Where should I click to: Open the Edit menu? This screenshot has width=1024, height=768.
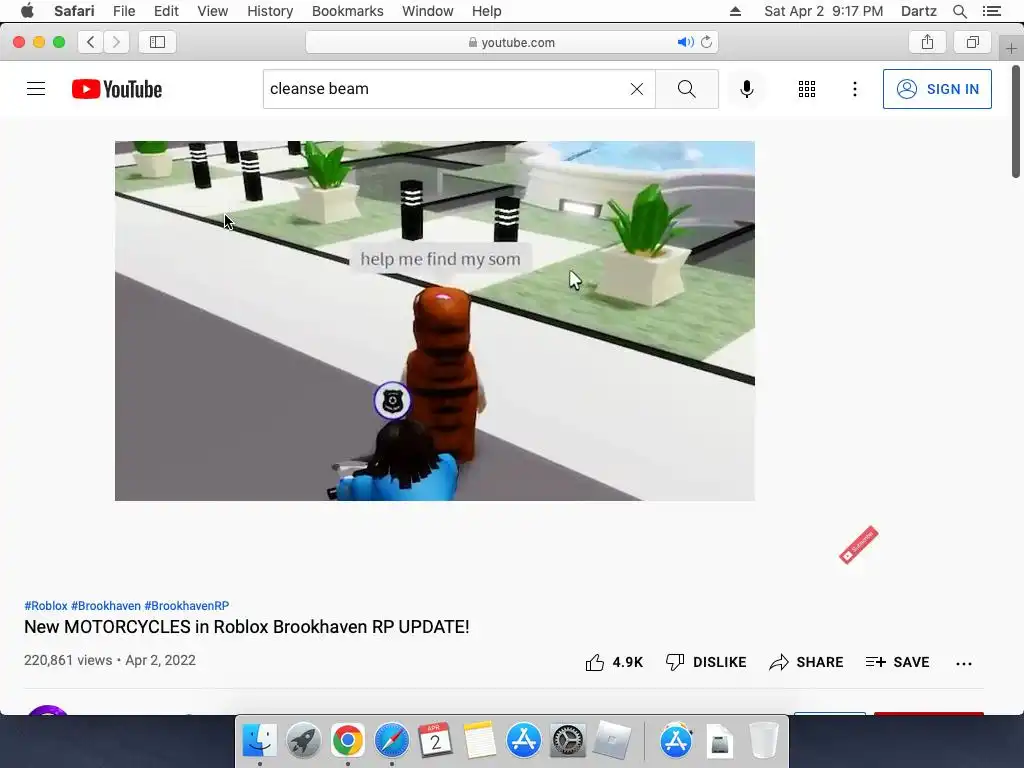tap(166, 11)
